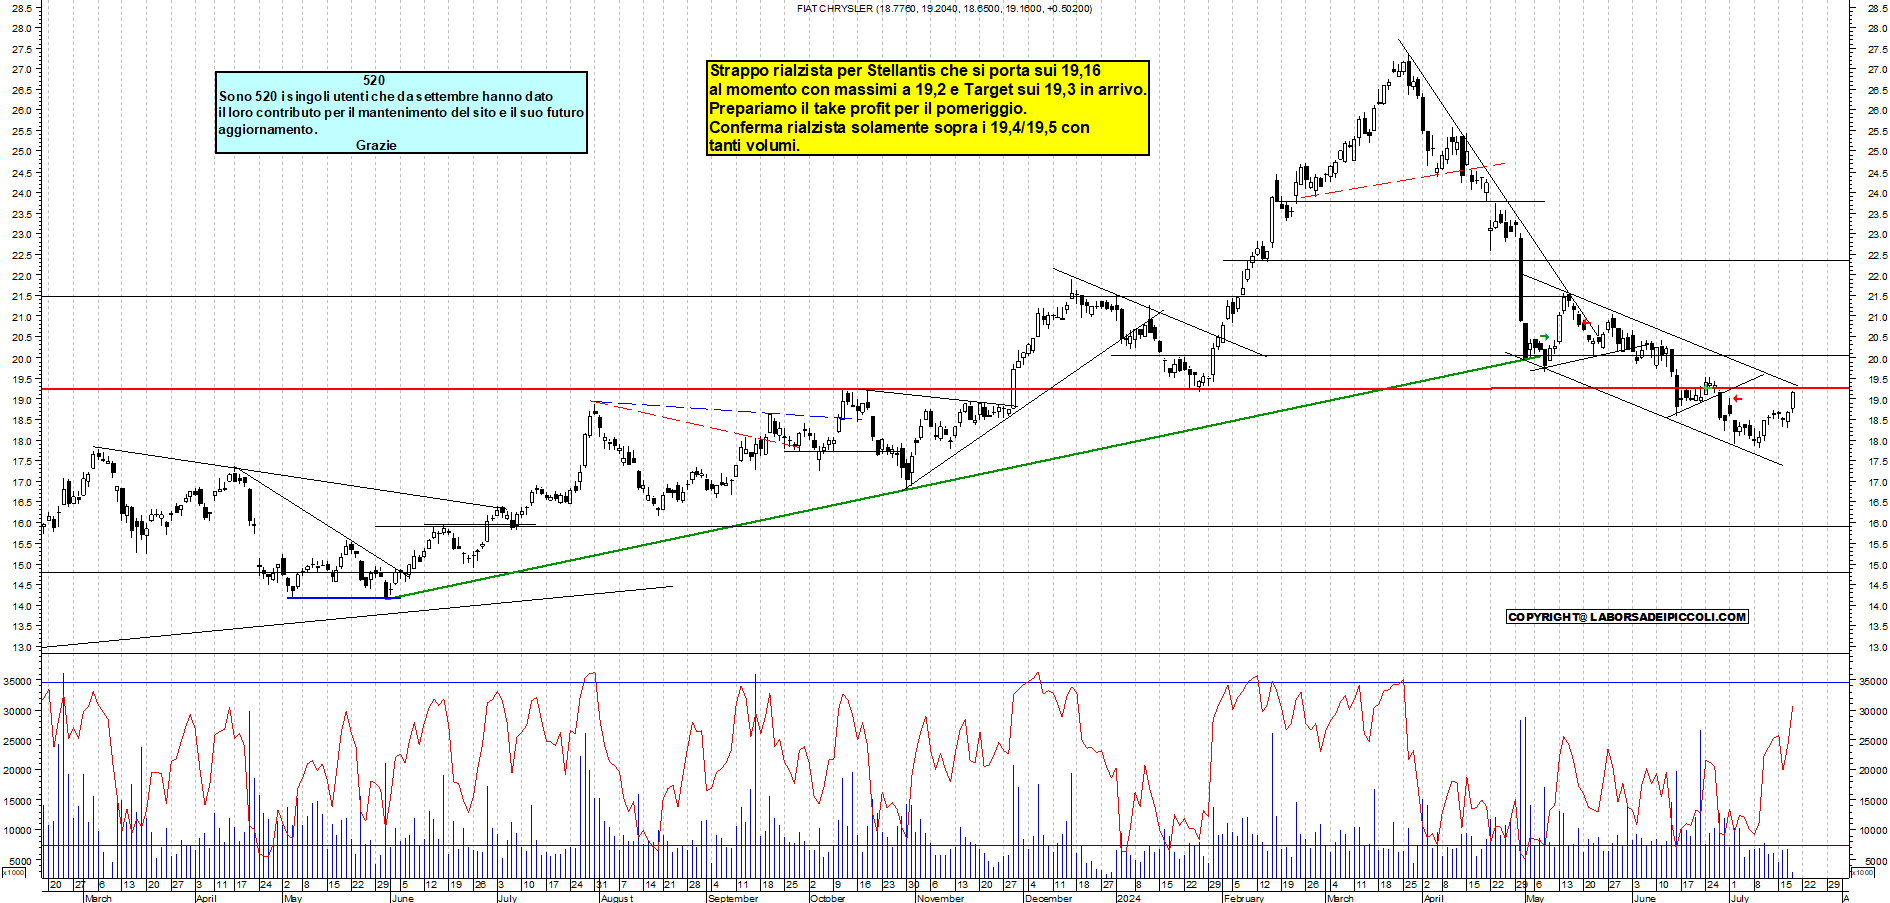Click 'Prepariamo il take profit' line
This screenshot has height=903, width=1890.
click(x=868, y=108)
